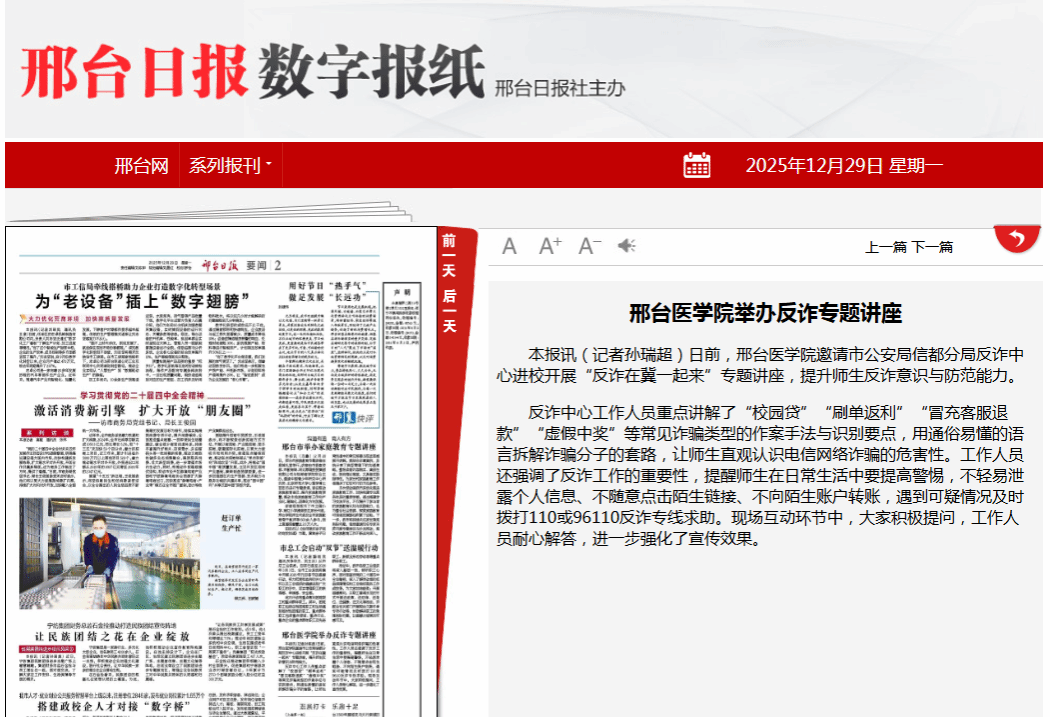Viewport: 1050px width, 717px height.
Task: Open next article via 下一篇
Action: point(932,247)
